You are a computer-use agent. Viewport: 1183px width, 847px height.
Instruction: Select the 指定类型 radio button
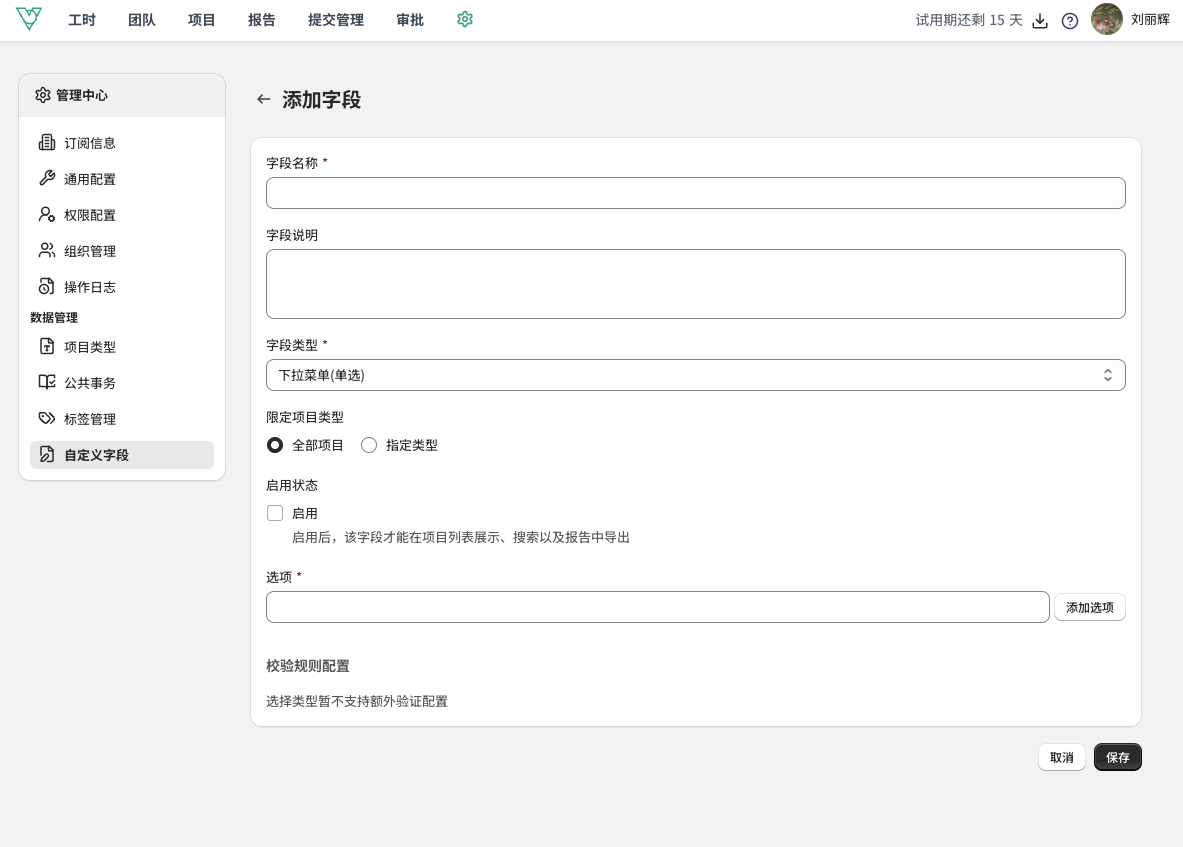[369, 445]
